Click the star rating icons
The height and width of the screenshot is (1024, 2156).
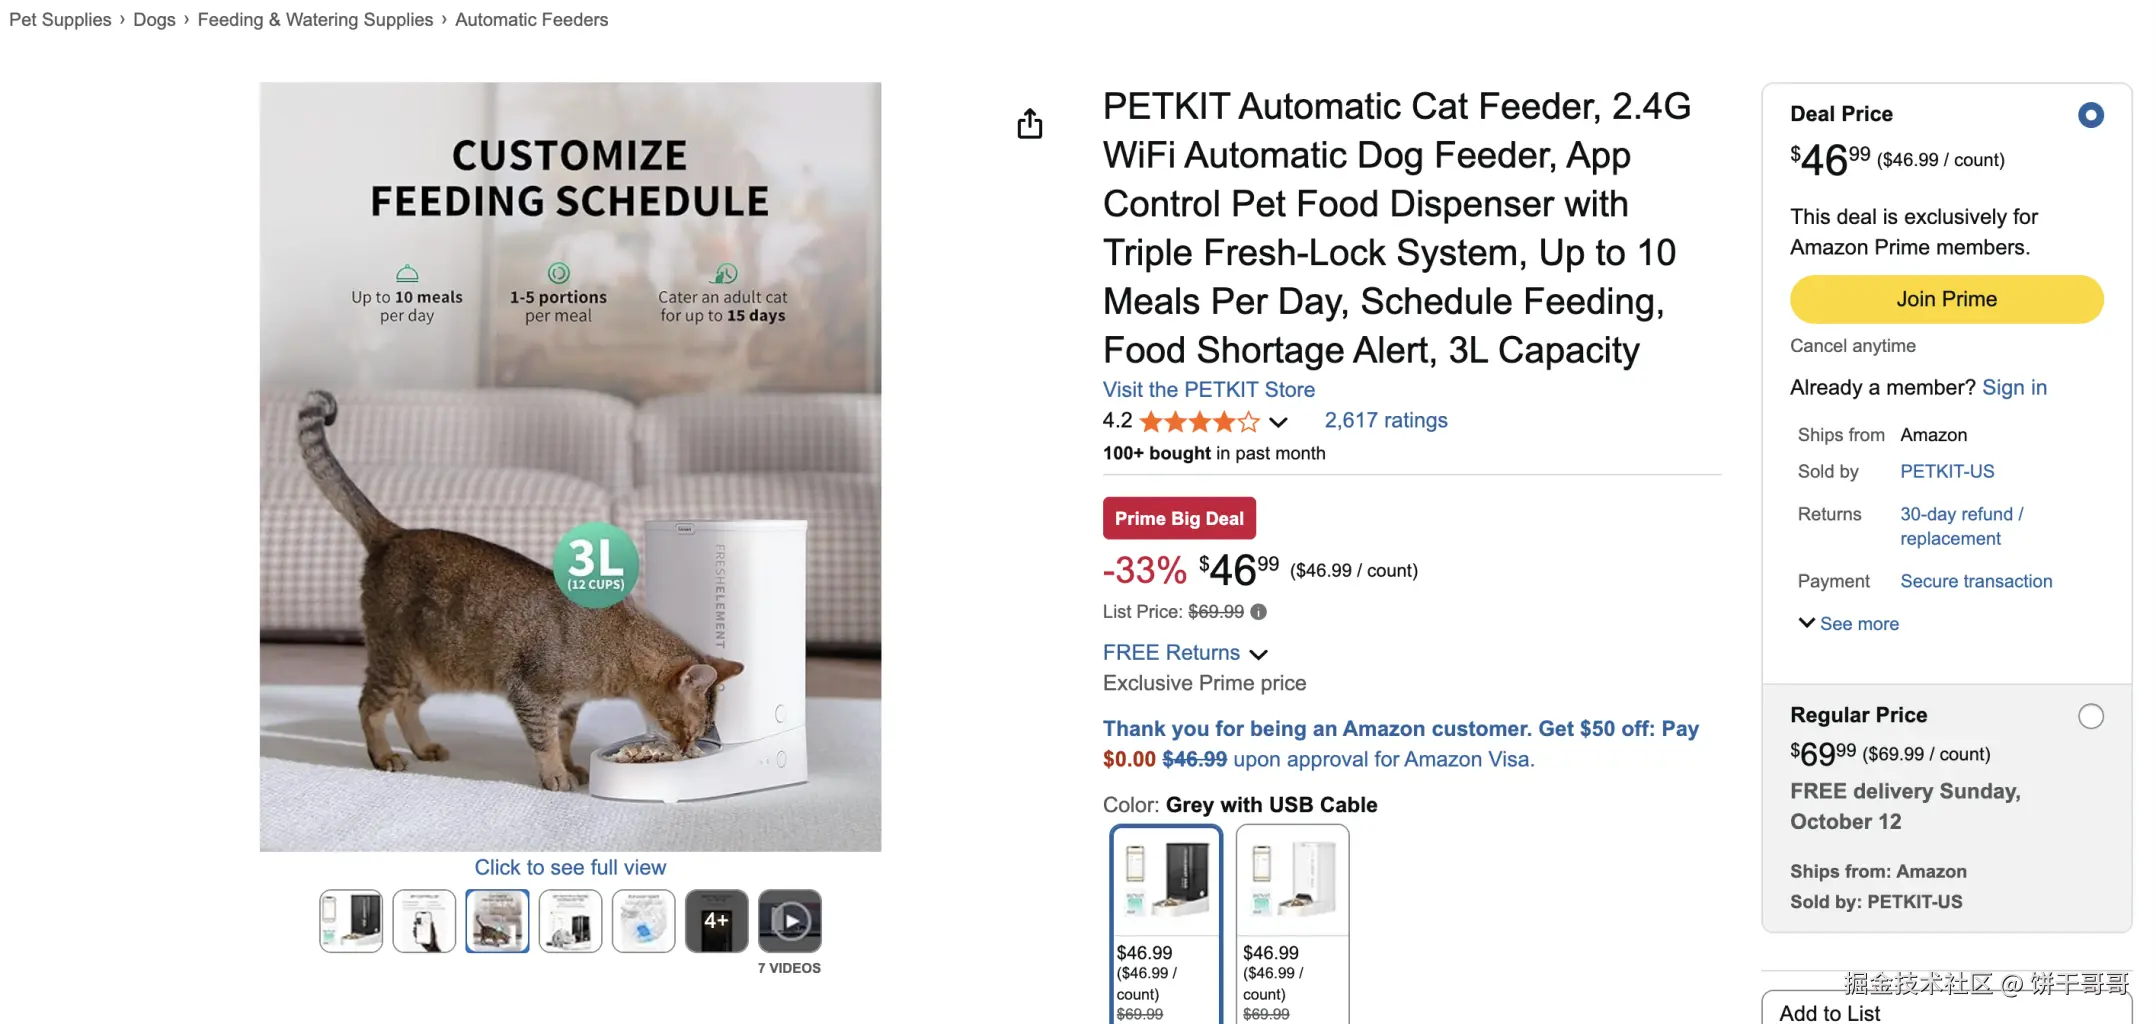pos(1199,422)
